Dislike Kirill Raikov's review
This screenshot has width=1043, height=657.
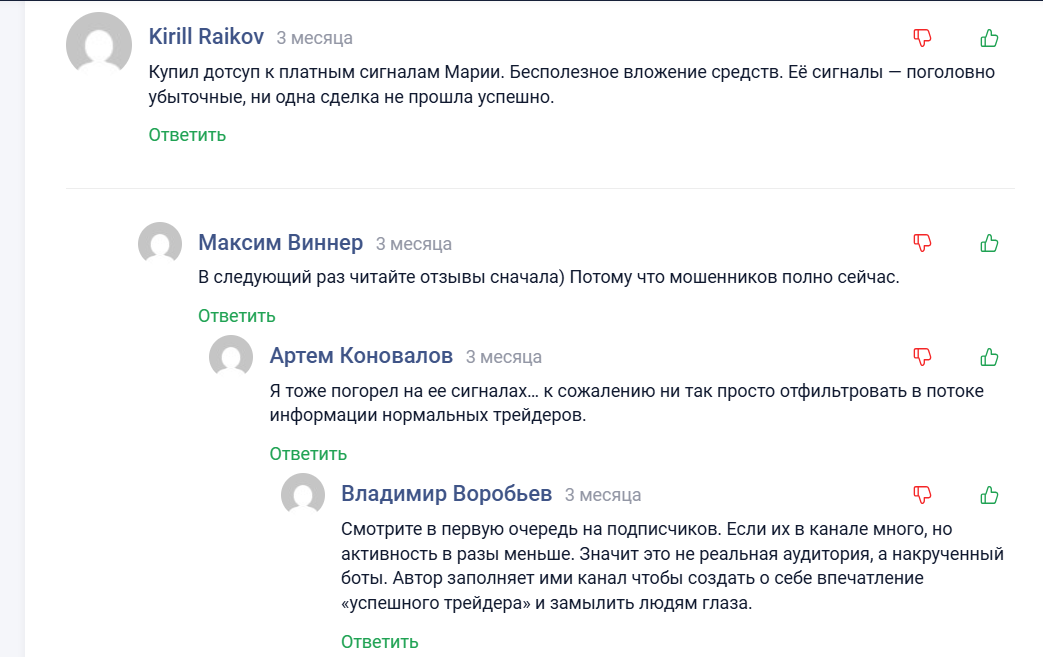[x=921, y=37]
